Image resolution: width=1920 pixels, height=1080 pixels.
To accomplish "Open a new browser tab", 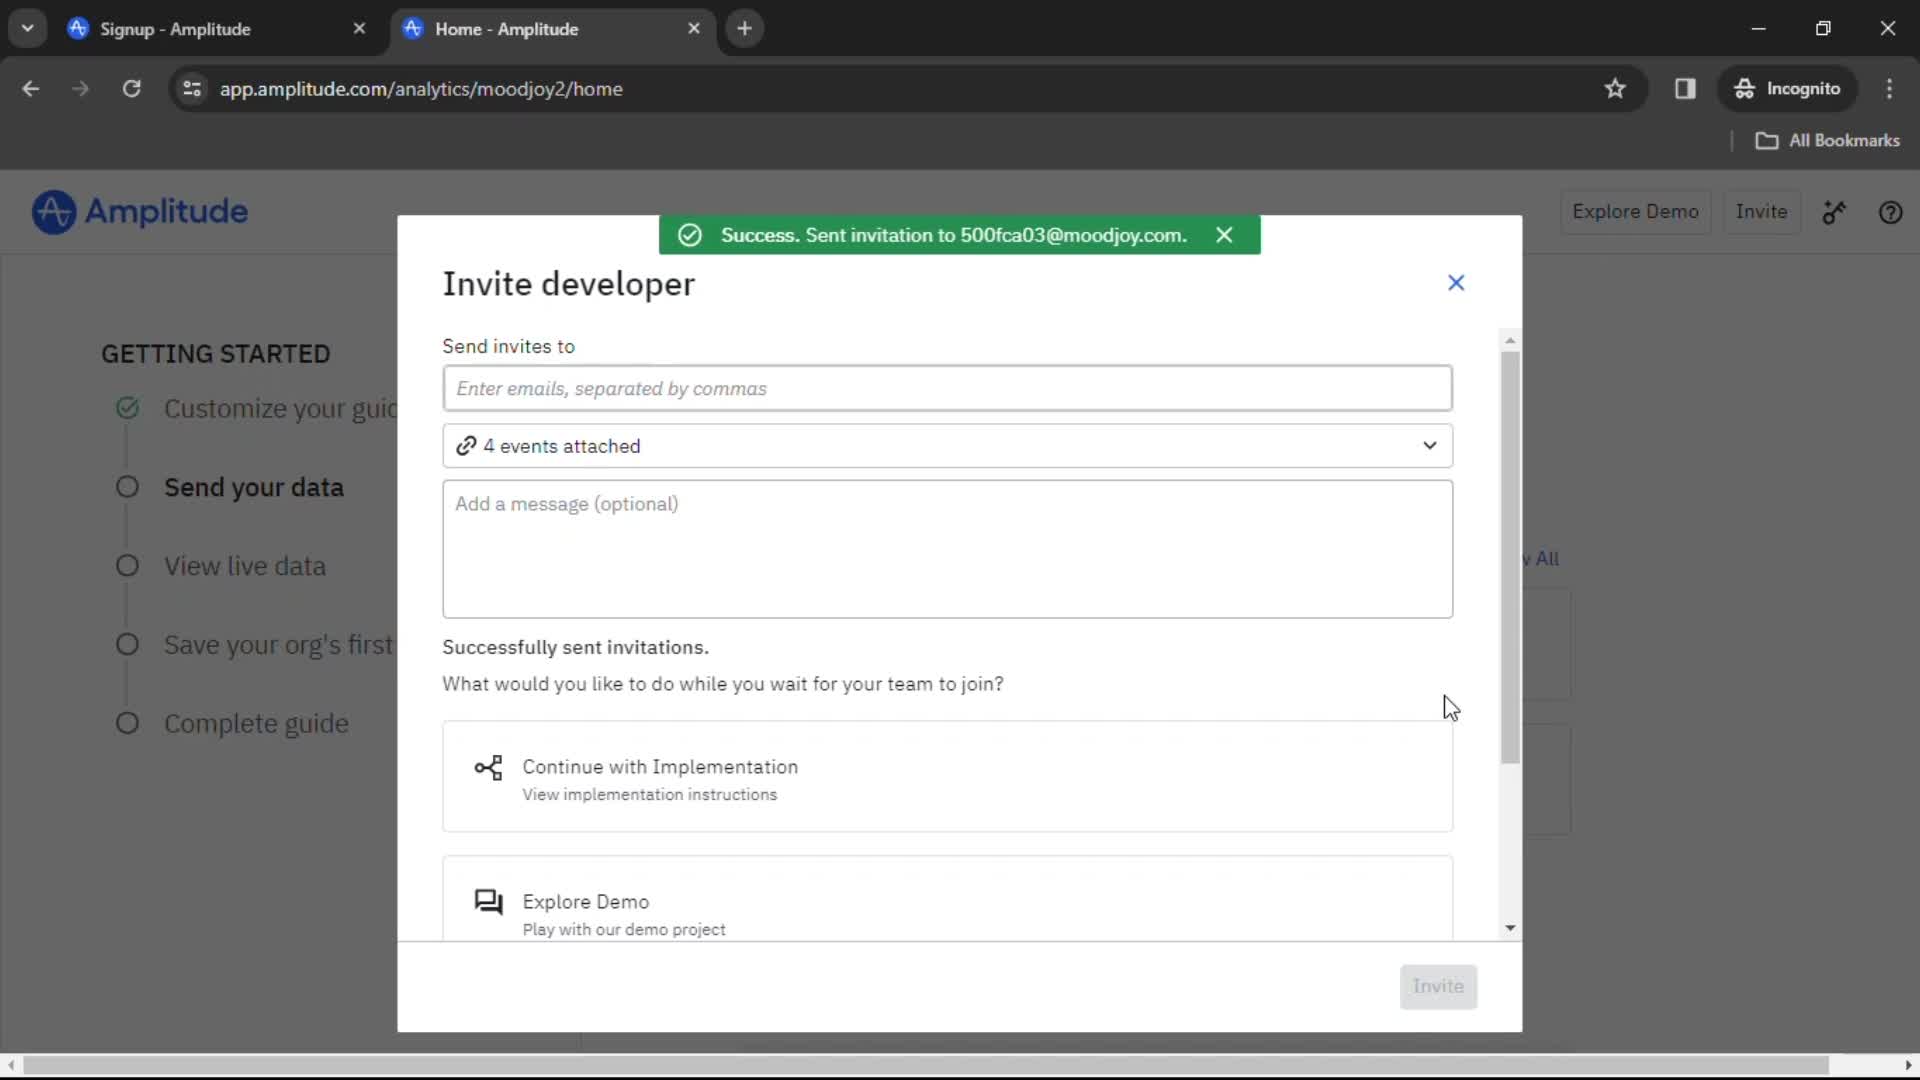I will pos(744,29).
